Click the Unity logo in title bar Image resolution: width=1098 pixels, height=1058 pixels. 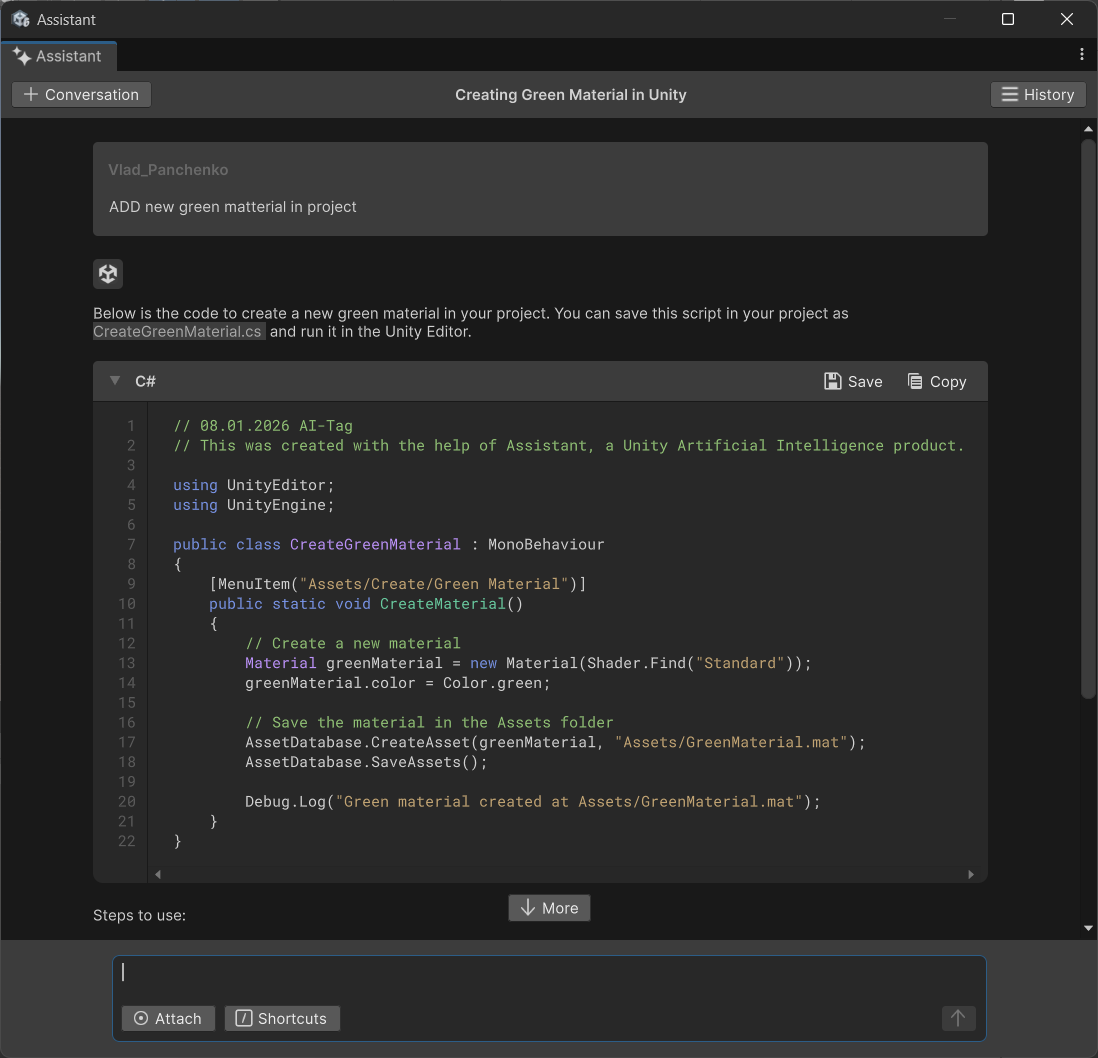pyautogui.click(x=20, y=19)
